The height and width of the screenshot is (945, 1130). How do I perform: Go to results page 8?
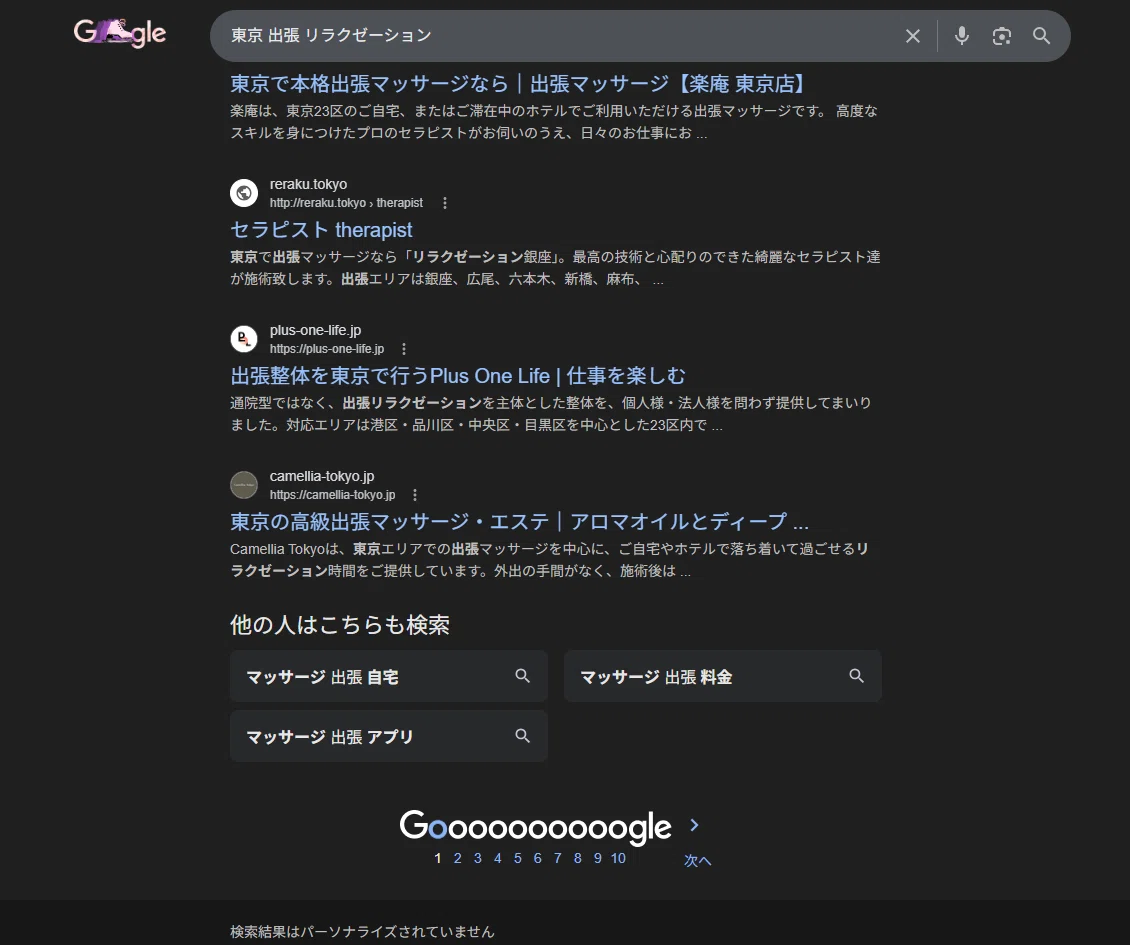click(577, 859)
